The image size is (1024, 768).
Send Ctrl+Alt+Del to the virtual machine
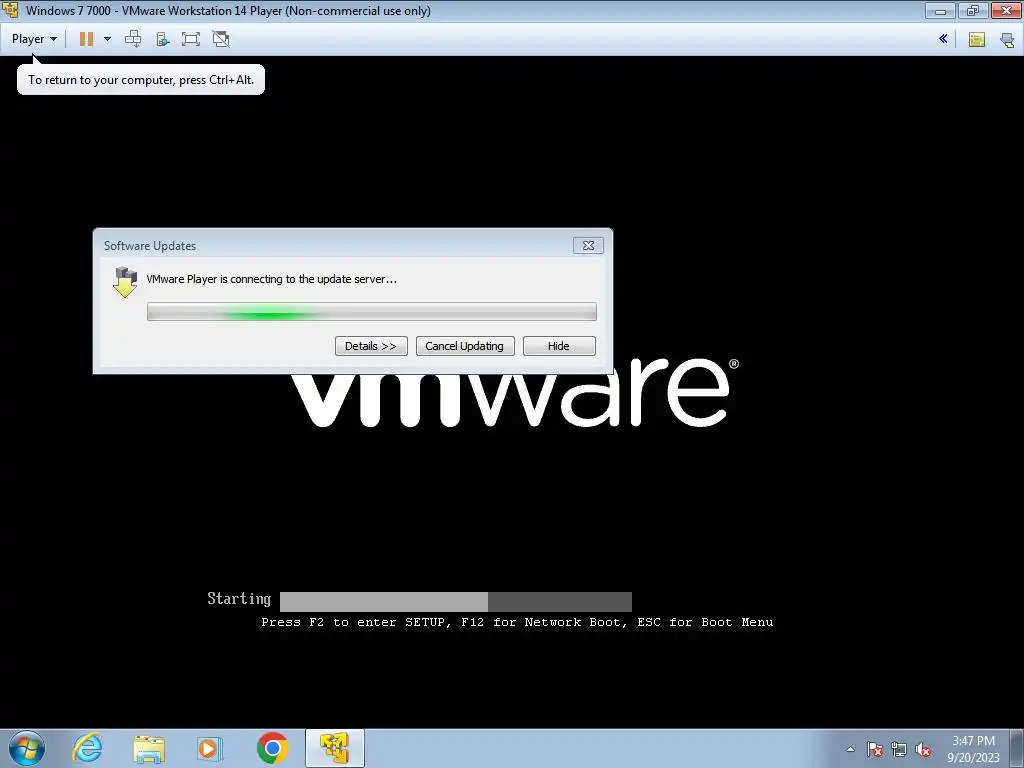[x=133, y=39]
